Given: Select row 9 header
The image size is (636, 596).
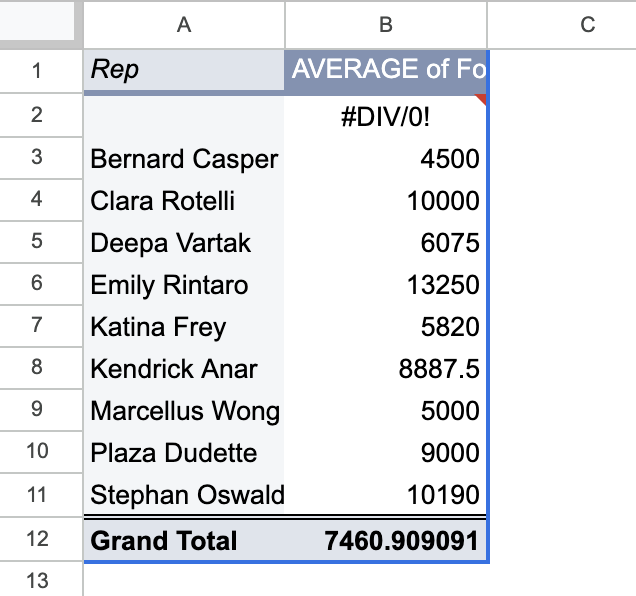Looking at the screenshot, I should [x=41, y=410].
